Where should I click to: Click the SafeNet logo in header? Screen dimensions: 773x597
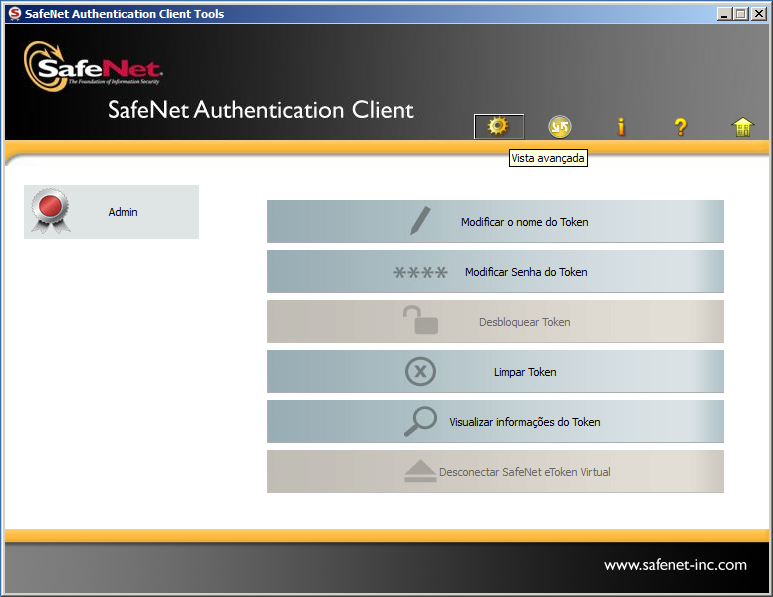(x=94, y=67)
